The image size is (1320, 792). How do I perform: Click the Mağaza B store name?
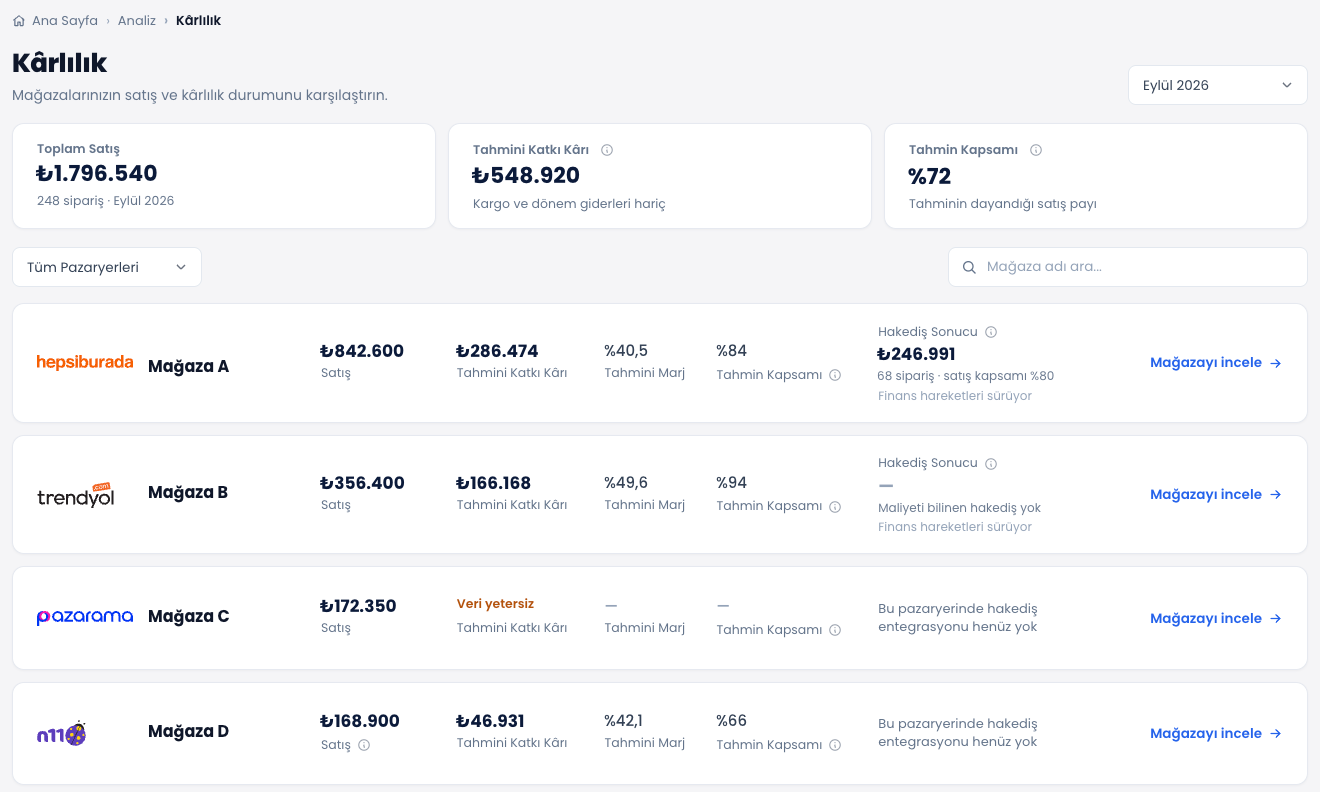tap(188, 492)
